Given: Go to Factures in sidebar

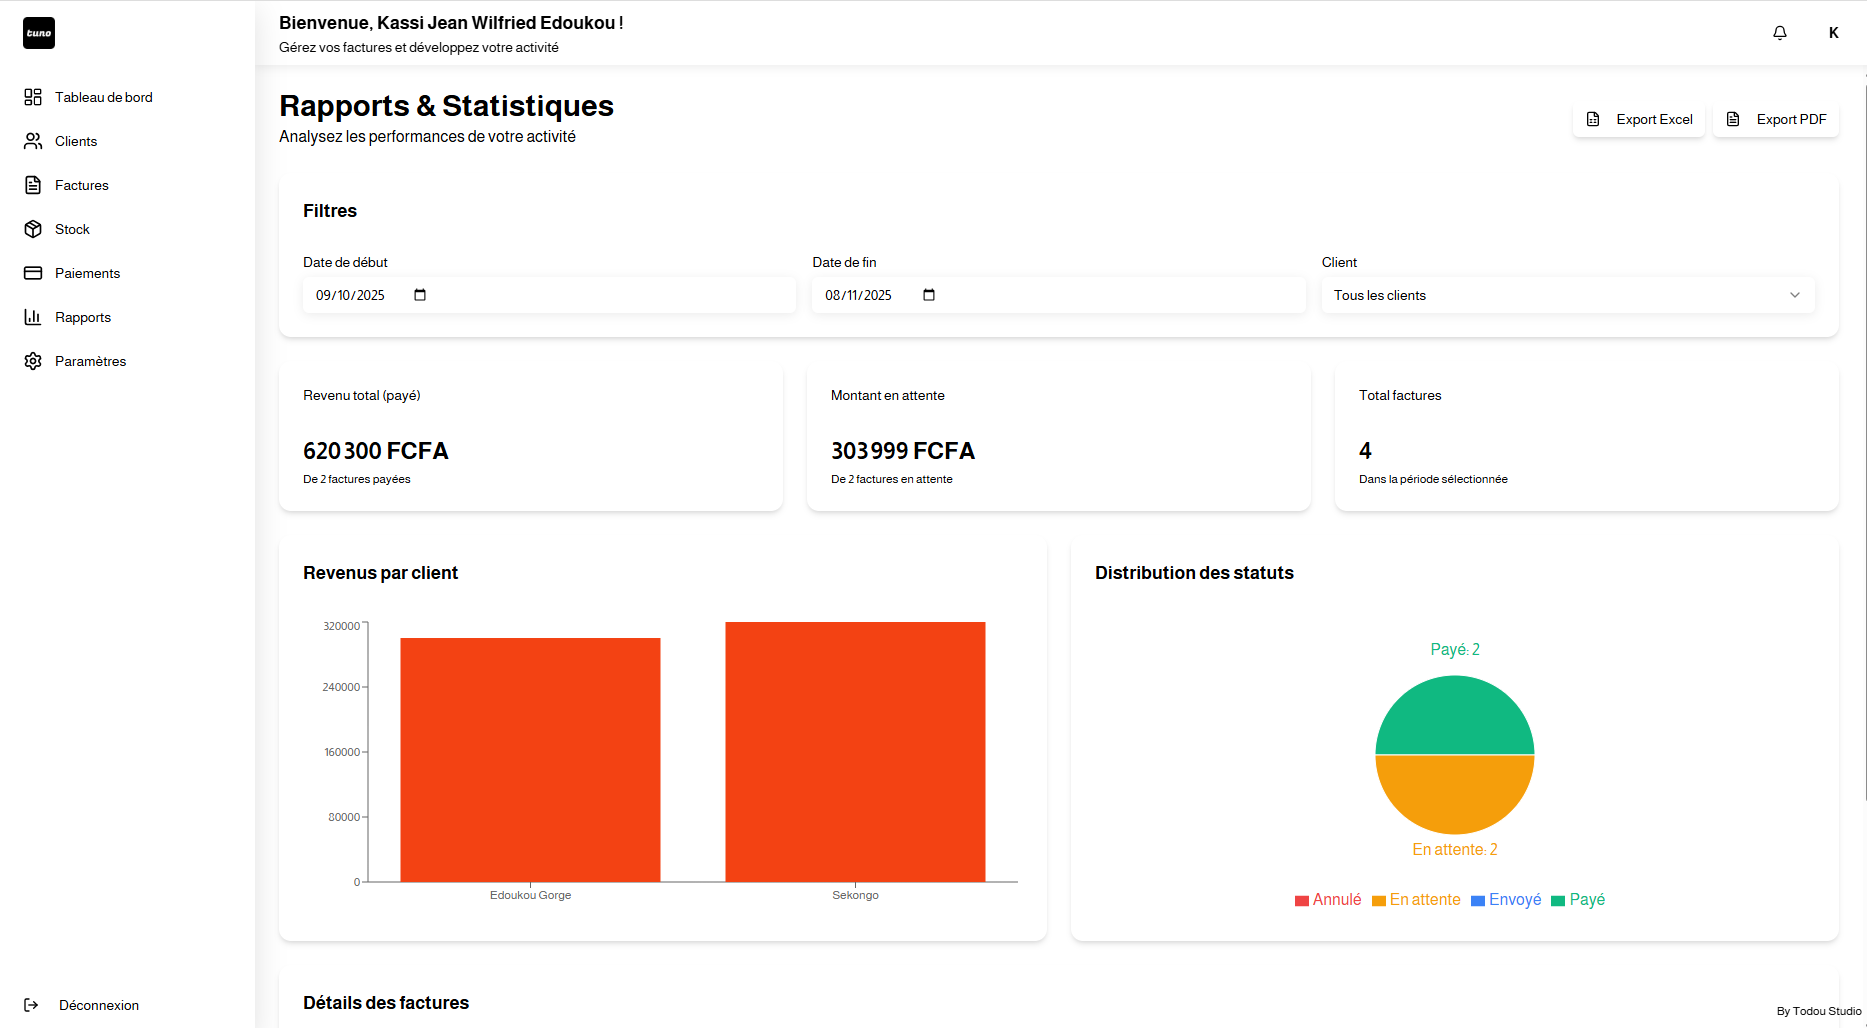Looking at the screenshot, I should tap(81, 185).
